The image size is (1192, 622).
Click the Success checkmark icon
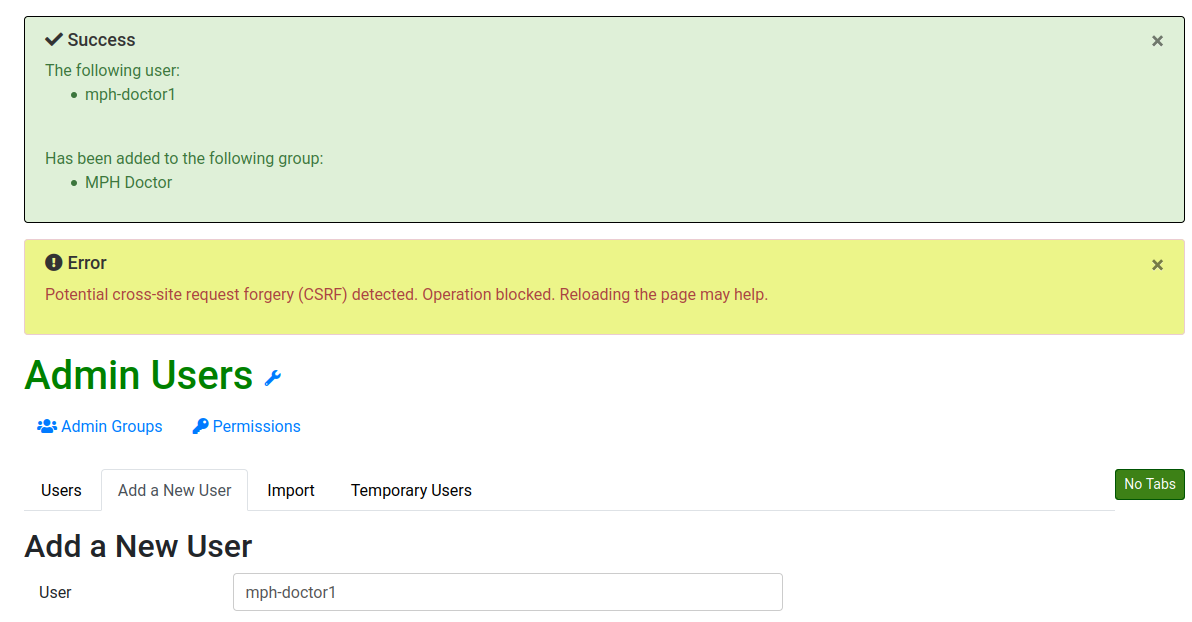[x=53, y=40]
